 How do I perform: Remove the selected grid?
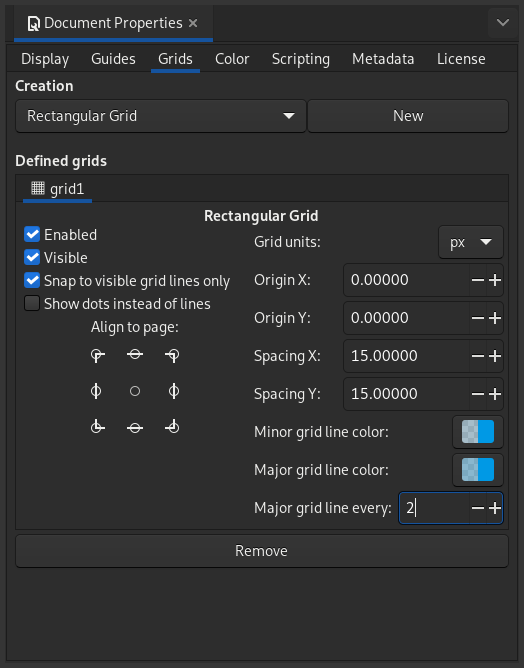(262, 551)
